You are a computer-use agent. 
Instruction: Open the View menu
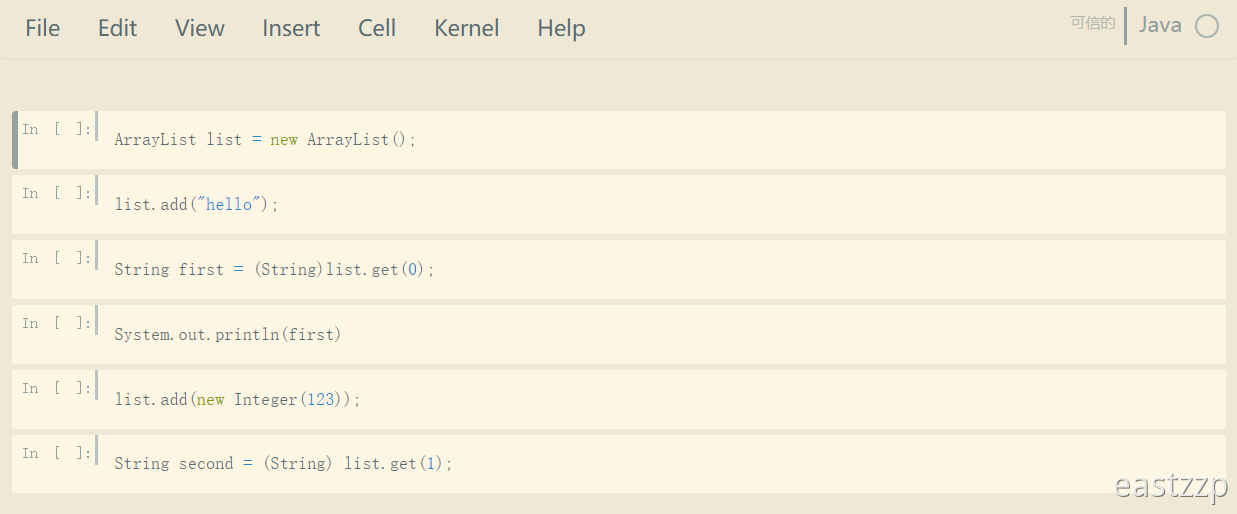[x=200, y=28]
